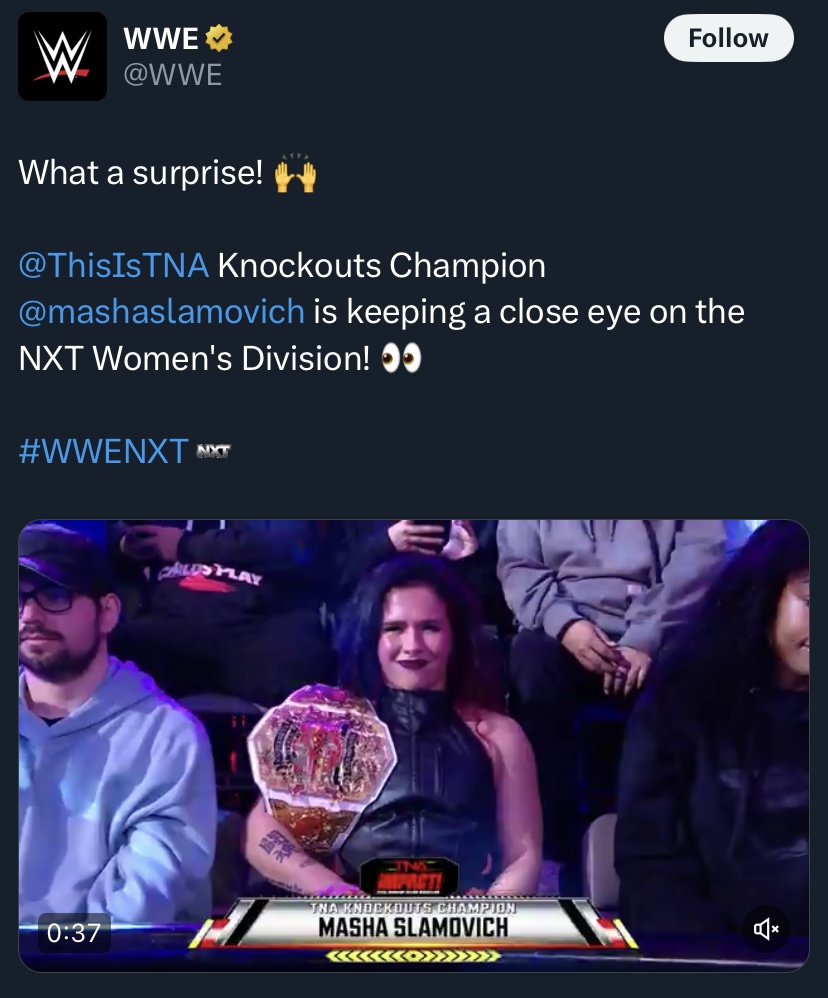Play the Masha Slamovich video thumbnail
The image size is (828, 998).
point(414,745)
